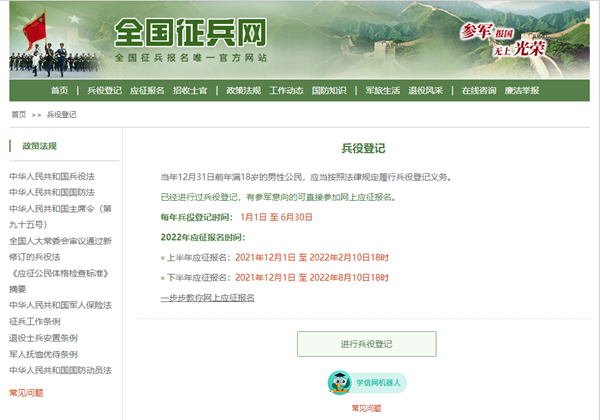Open 退役士兵安置条例 sidebar link
The height and width of the screenshot is (420, 600).
click(x=43, y=338)
